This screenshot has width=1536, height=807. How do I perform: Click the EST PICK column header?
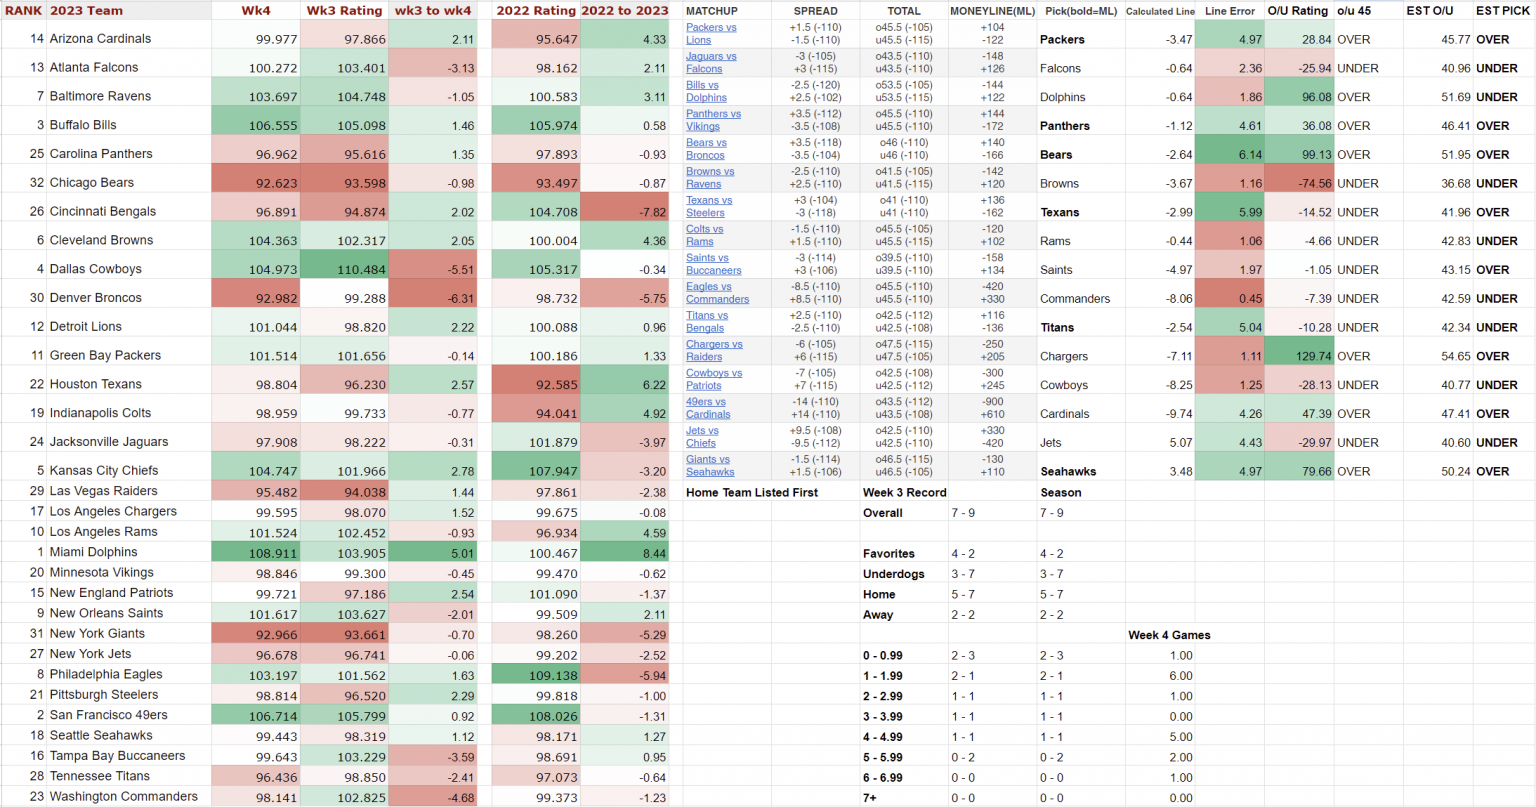point(1503,11)
